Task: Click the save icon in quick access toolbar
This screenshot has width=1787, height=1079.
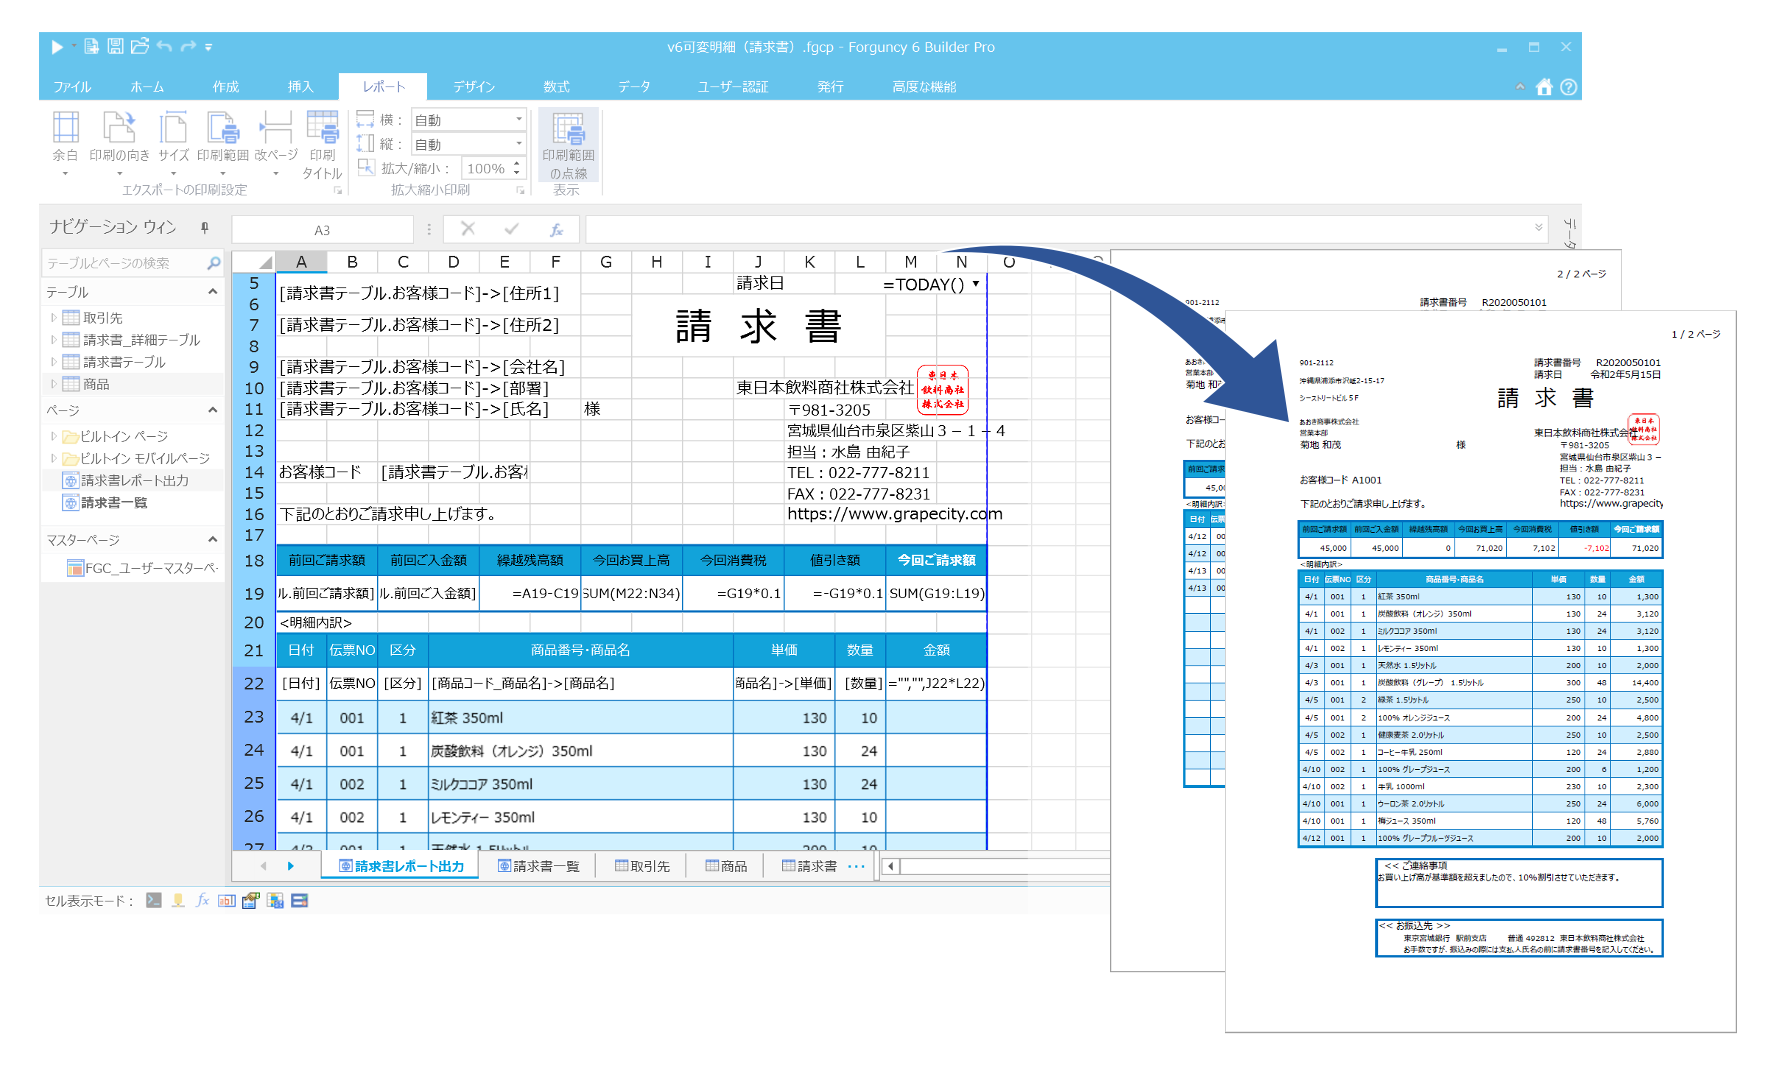Action: pyautogui.click(x=115, y=47)
